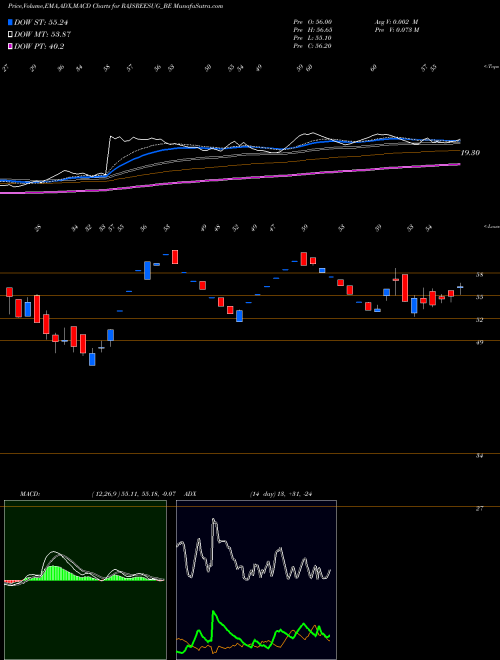Click the 19.30 EMA price label
This screenshot has height=660, width=500.
click(x=470, y=153)
